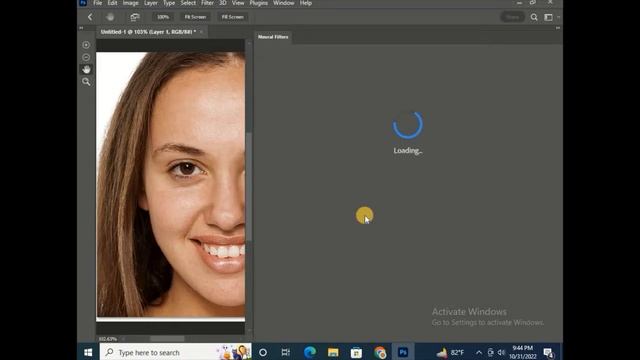Open the Window menu
640x360 pixels.
(284, 3)
